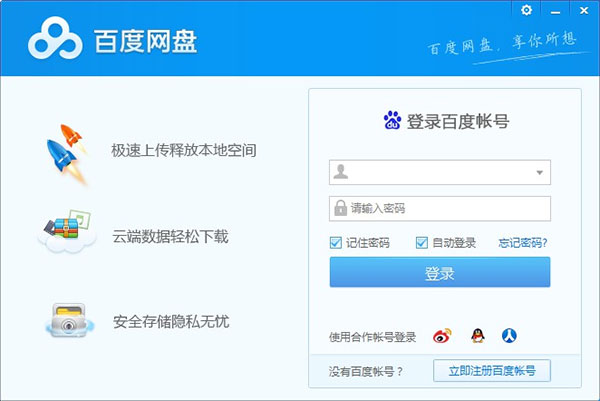This screenshot has width=600, height=401.
Task: Click the Baidu Netdisk cloud logo
Action: coord(53,41)
